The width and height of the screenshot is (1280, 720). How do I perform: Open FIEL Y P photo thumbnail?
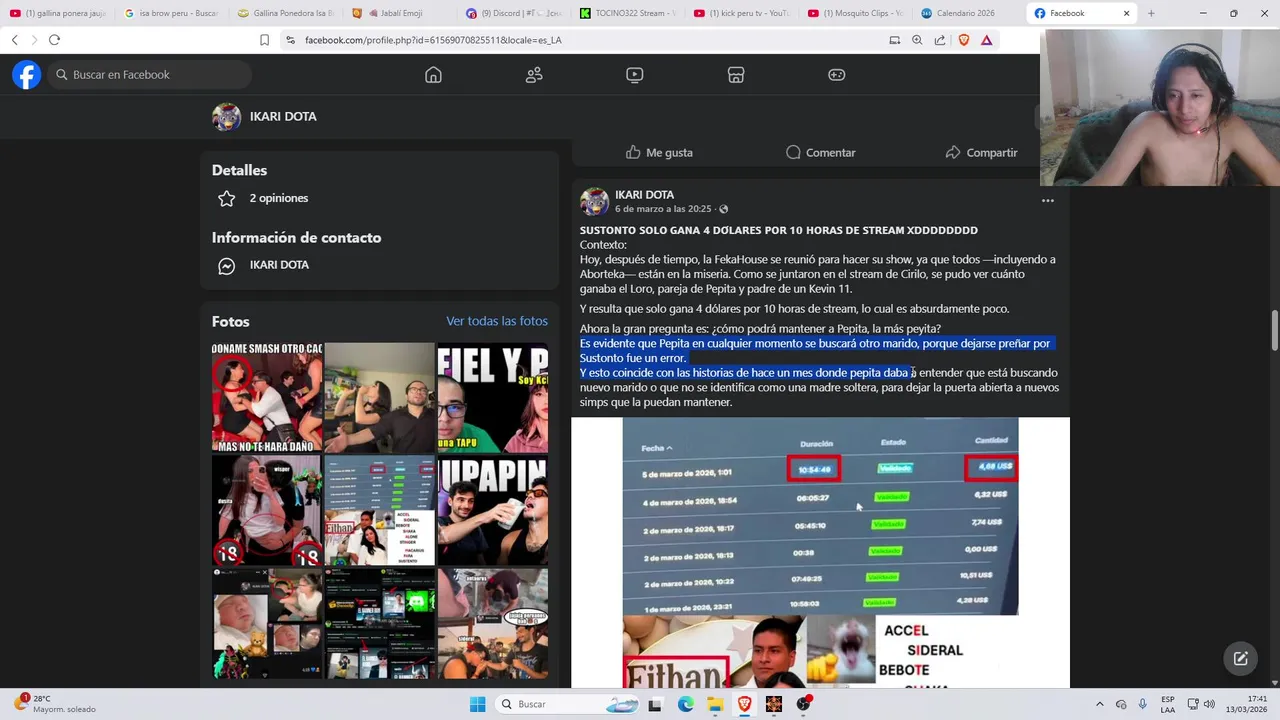pyautogui.click(x=492, y=398)
